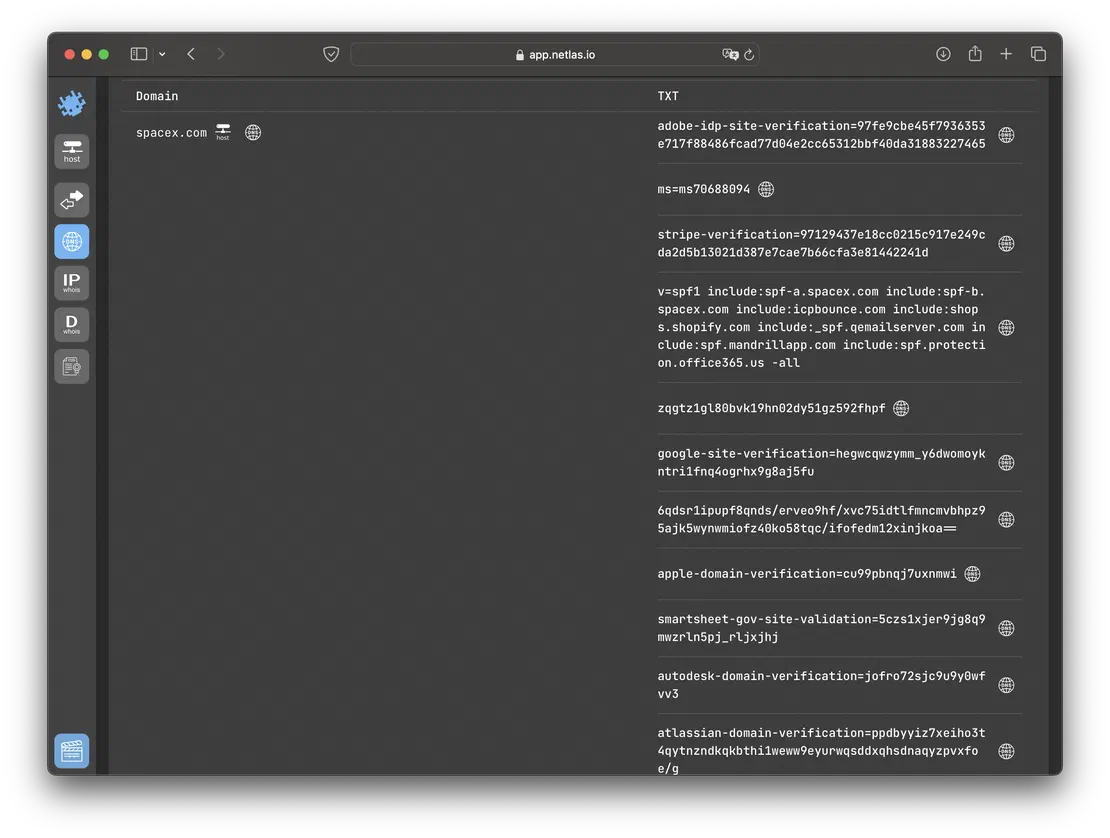This screenshot has height=838, width=1110.
Task: Show Safari downloads
Action: (x=943, y=54)
